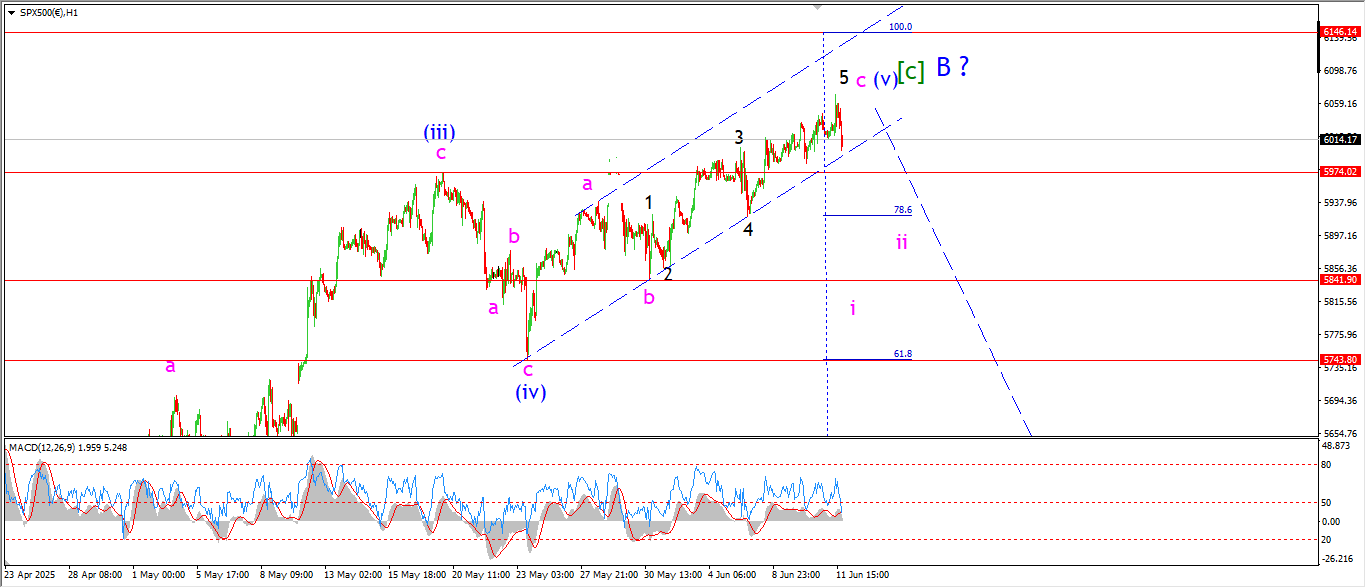Select the Fibonacci 61.8 level label
This screenshot has height=588, width=1366.
coord(902,354)
